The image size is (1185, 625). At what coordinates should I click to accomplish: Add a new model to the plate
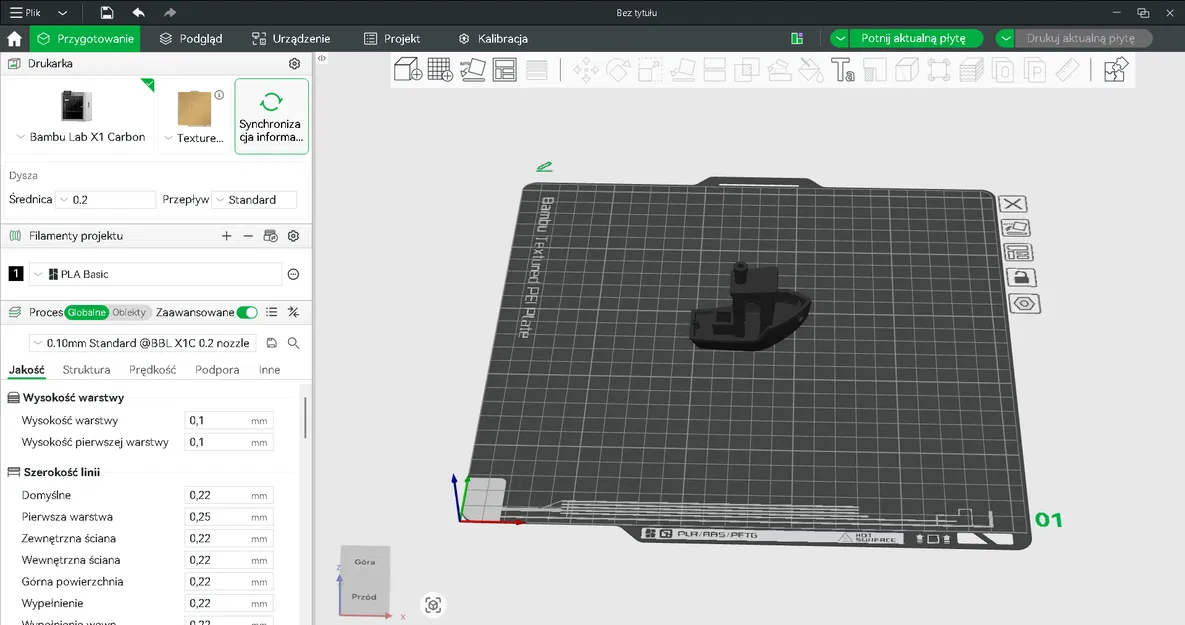(x=406, y=69)
